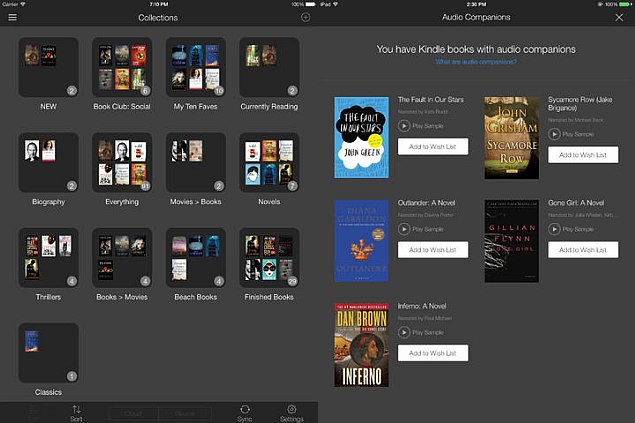Viewport: 635px width, 423px height.
Task: Play sample for Outlander: A Novel
Action: (x=420, y=229)
